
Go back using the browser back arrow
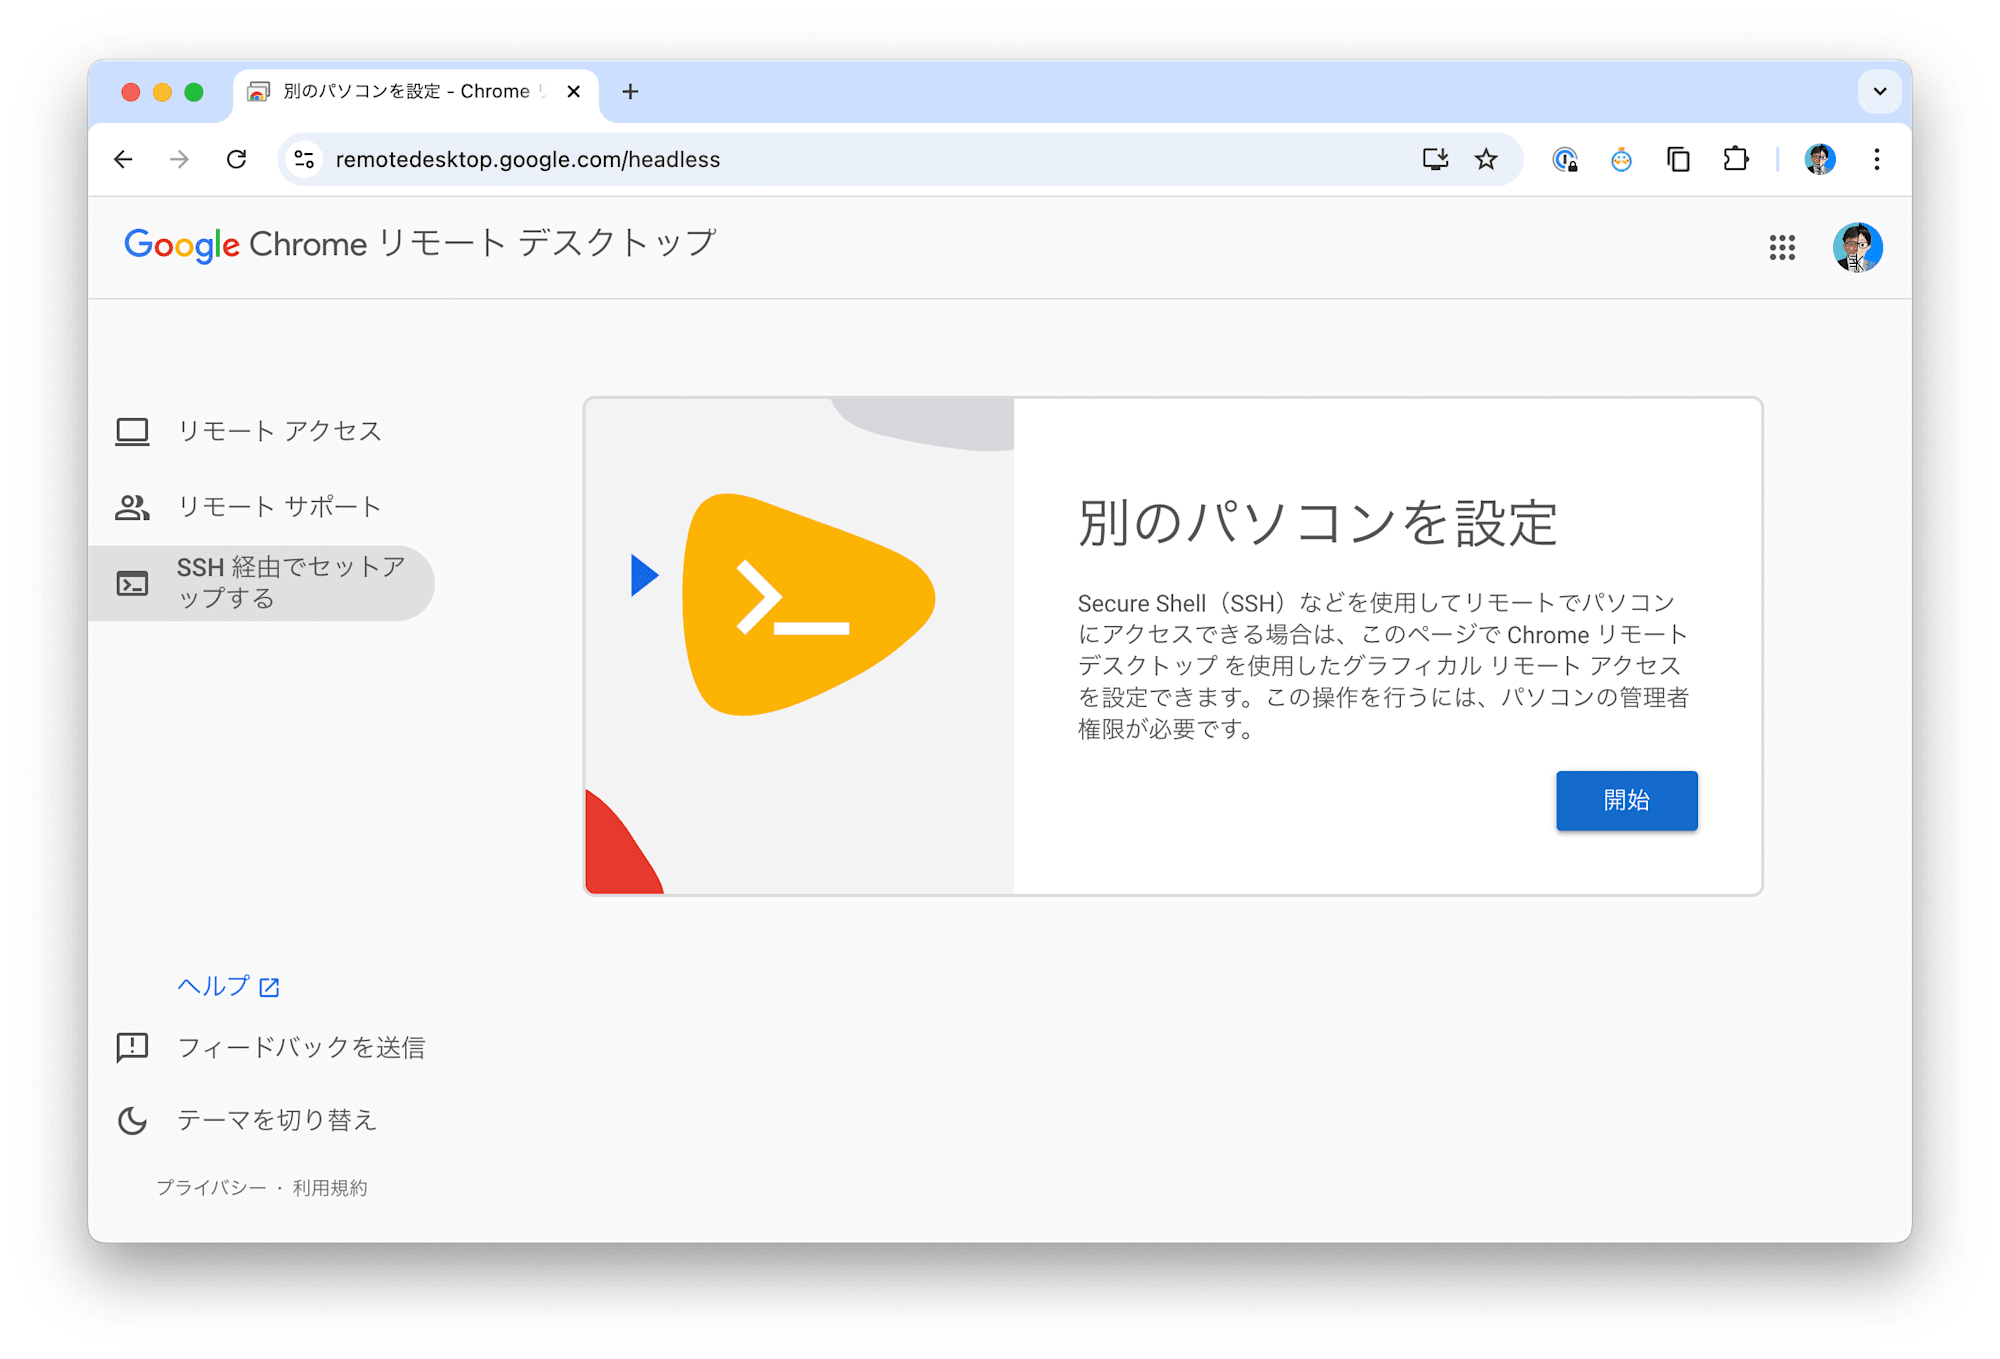(x=124, y=159)
